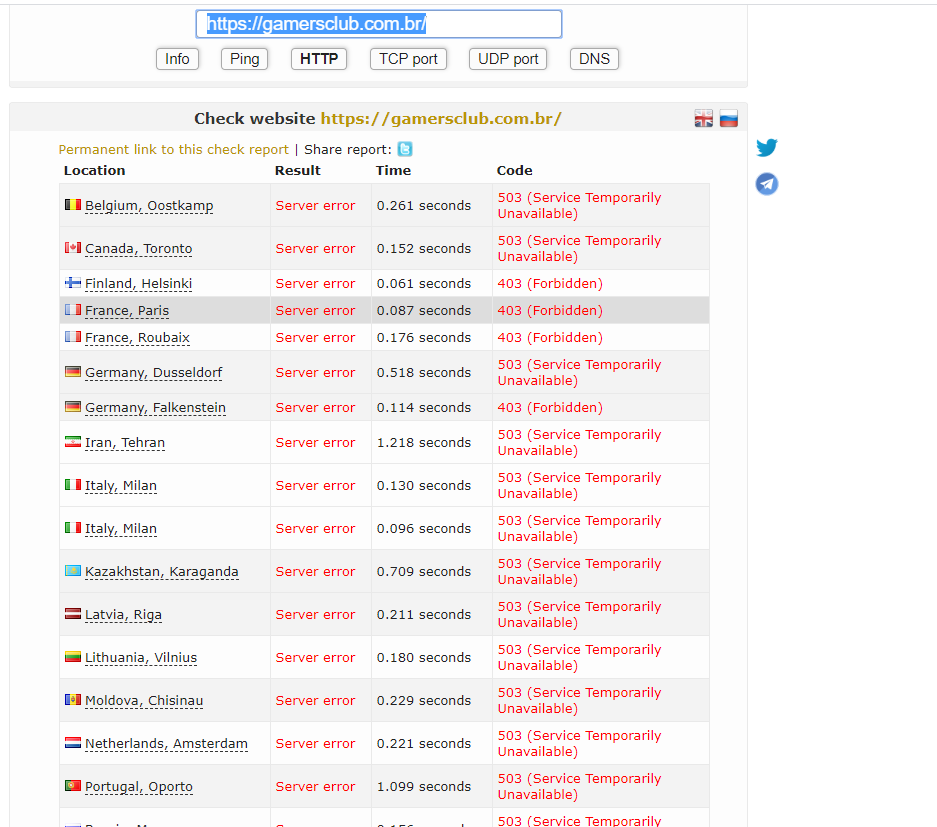Click the Ping check button

244,59
